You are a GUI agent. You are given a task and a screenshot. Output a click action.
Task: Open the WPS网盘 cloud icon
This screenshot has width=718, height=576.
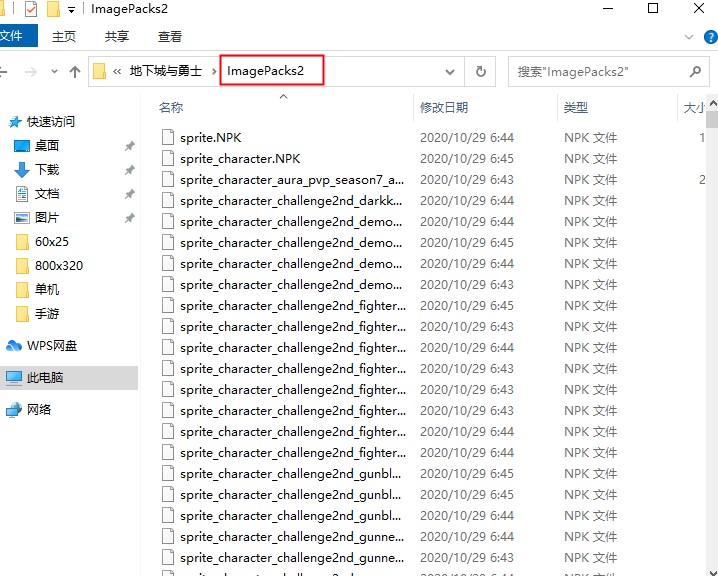click(14, 346)
